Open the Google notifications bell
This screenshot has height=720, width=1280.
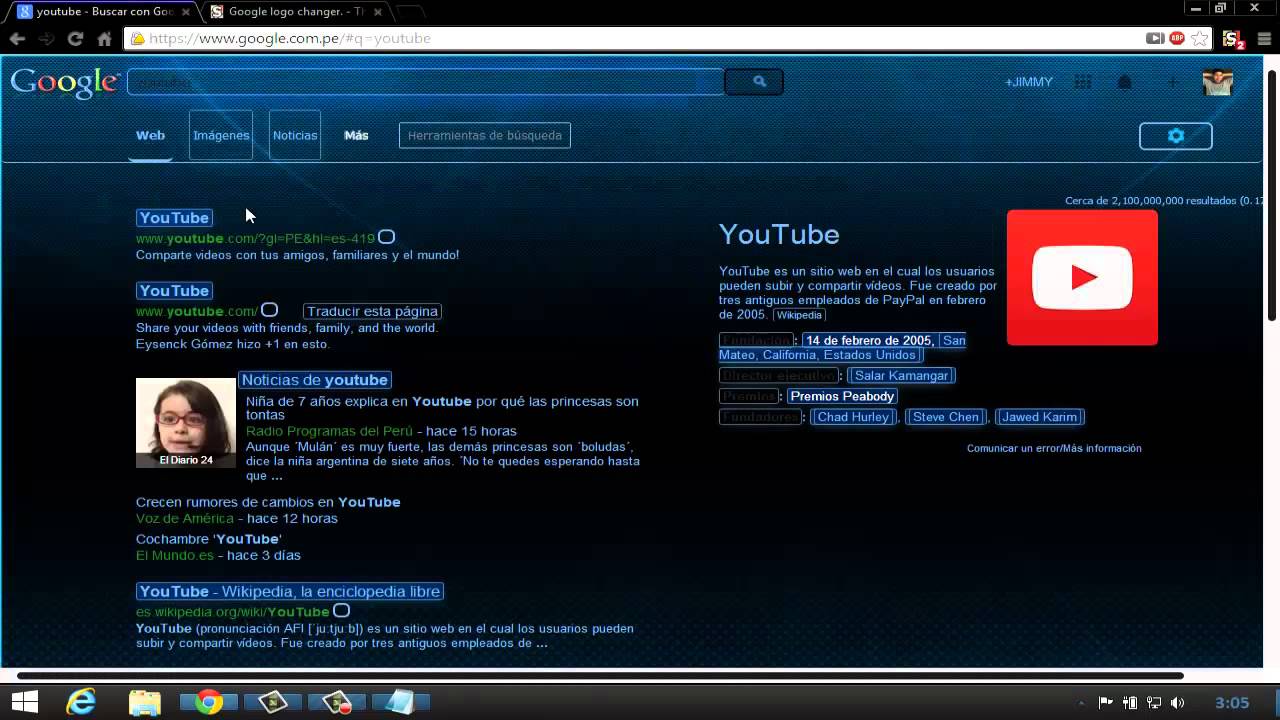1125,82
